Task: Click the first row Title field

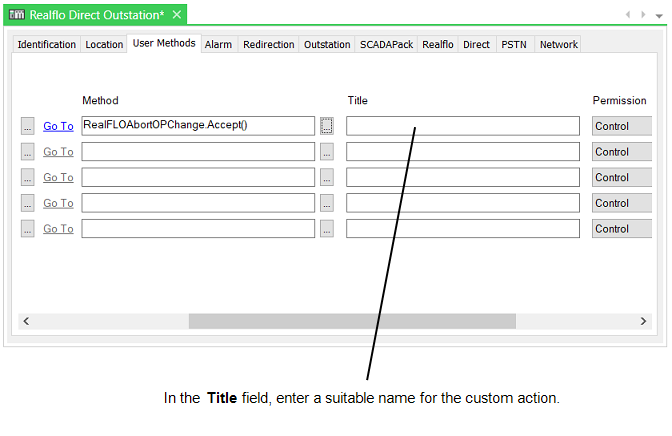Action: (462, 126)
